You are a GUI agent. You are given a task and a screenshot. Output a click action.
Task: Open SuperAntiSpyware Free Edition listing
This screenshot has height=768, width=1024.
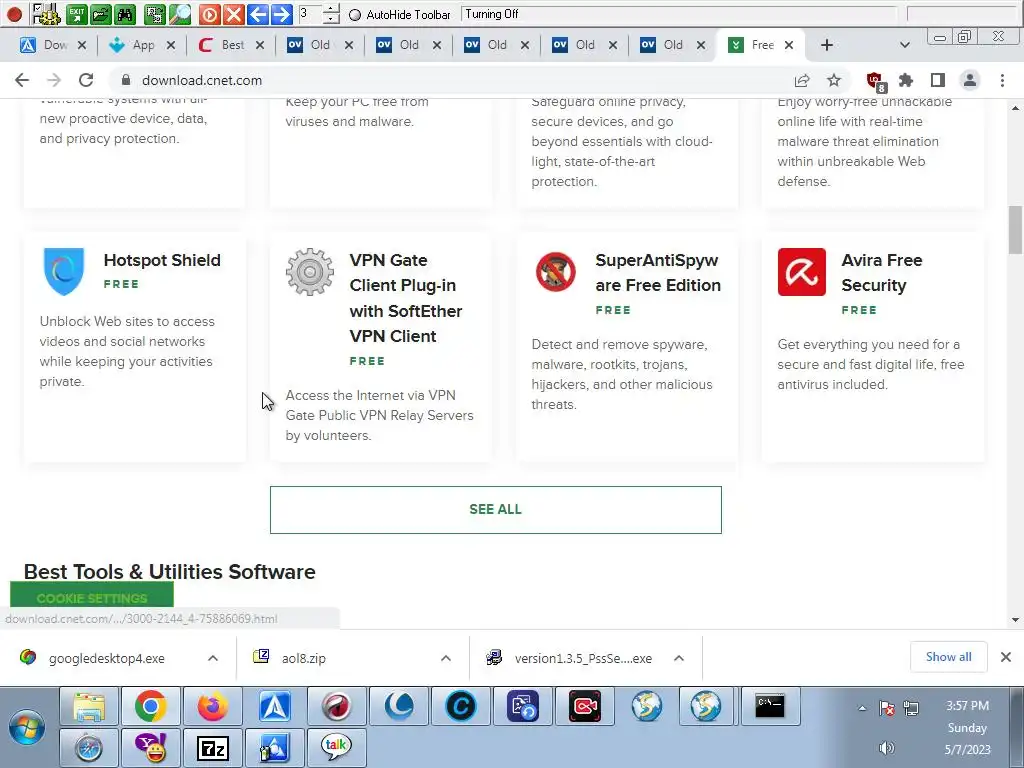(x=658, y=272)
